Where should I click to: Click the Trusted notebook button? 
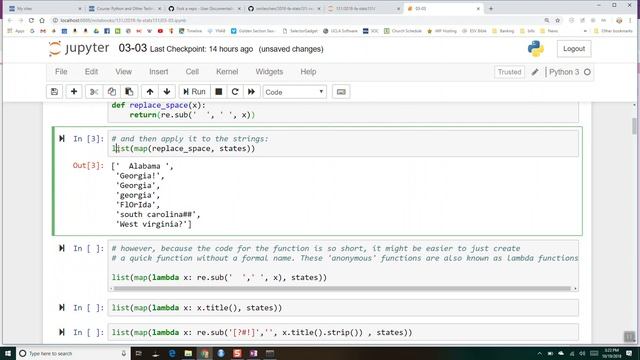pyautogui.click(x=509, y=72)
